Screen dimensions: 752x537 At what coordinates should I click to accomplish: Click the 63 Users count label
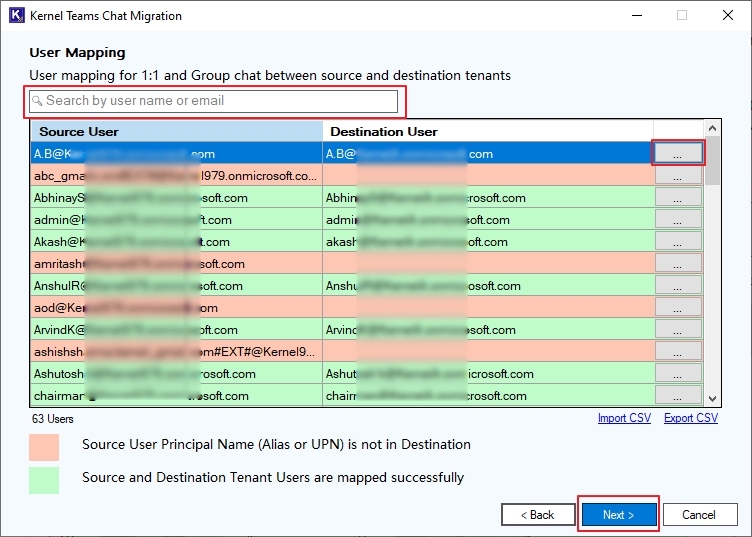53,419
